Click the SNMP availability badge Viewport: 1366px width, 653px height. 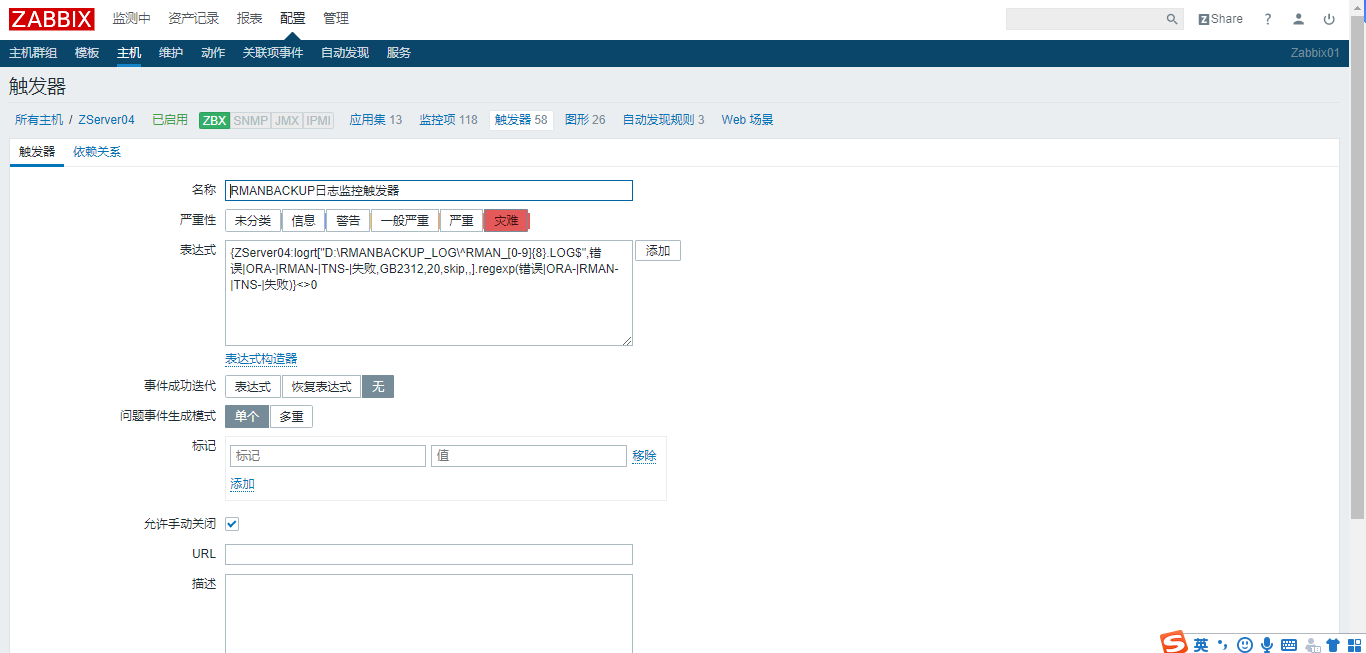pos(250,120)
